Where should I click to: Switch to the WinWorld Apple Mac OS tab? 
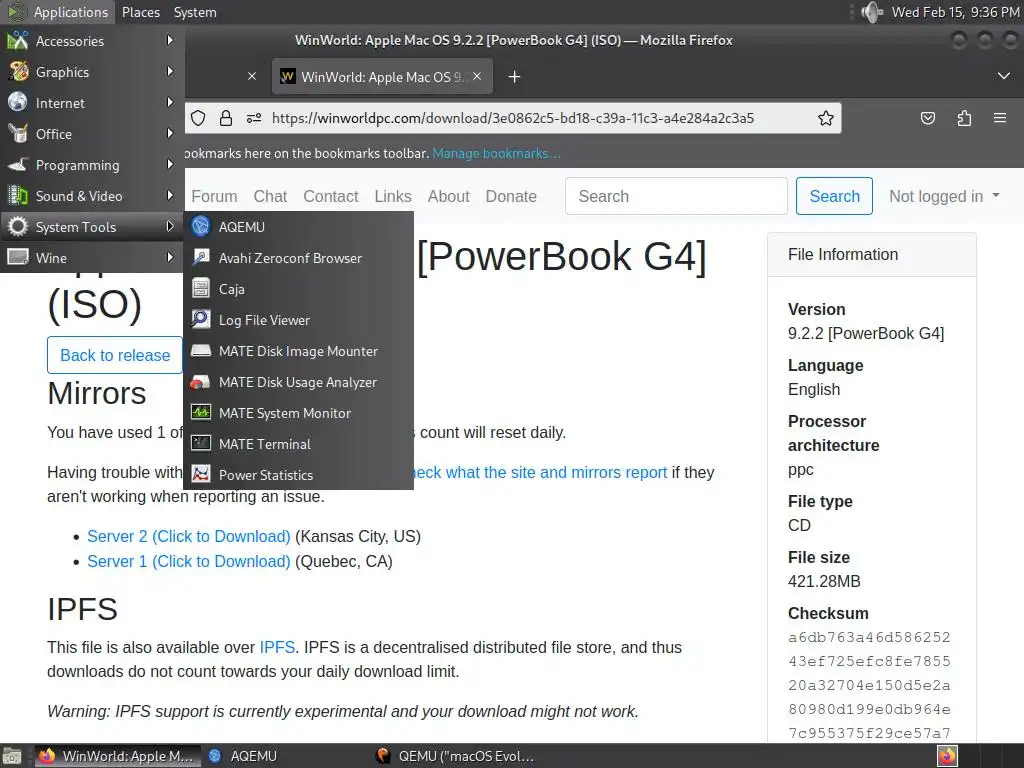[x=382, y=77]
